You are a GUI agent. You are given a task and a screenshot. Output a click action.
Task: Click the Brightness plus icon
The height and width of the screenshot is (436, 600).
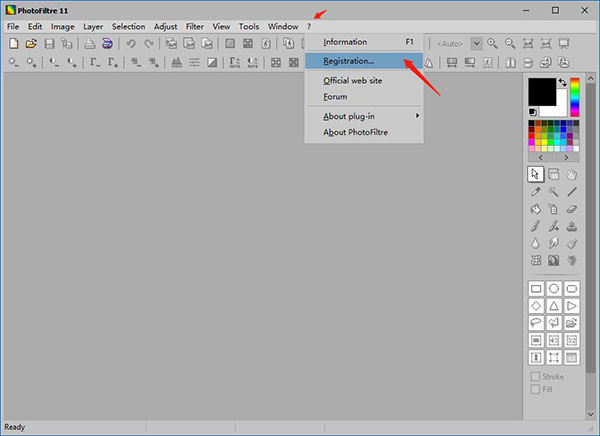click(31, 62)
